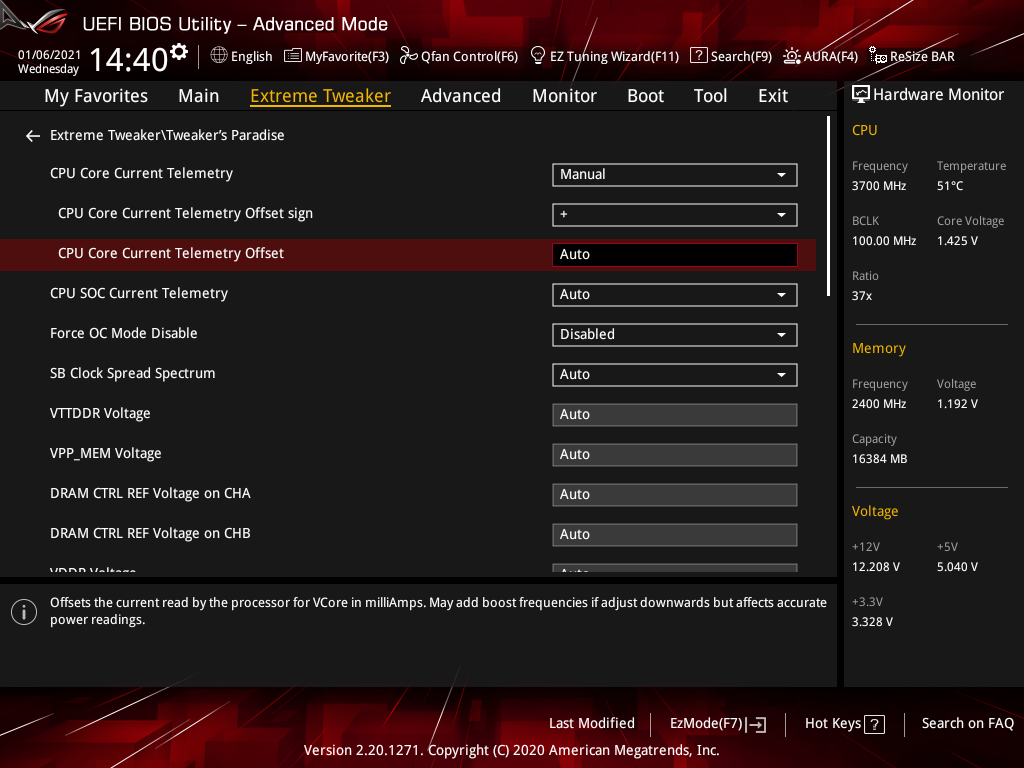Launch EZ Tuning Wizard(F11) bulb icon
This screenshot has height=768, width=1024.
click(x=537, y=56)
